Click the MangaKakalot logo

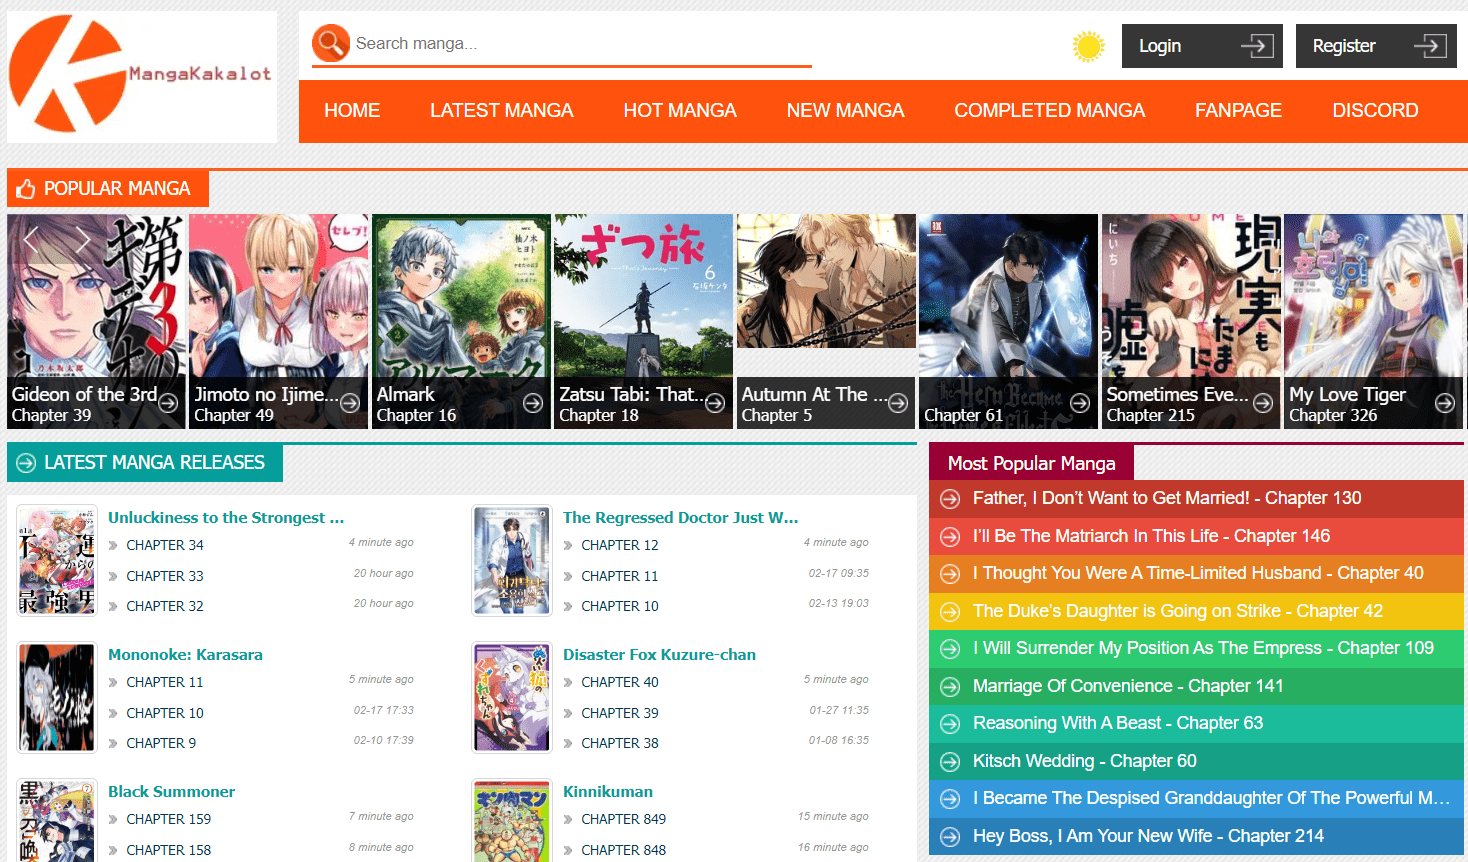[x=141, y=76]
